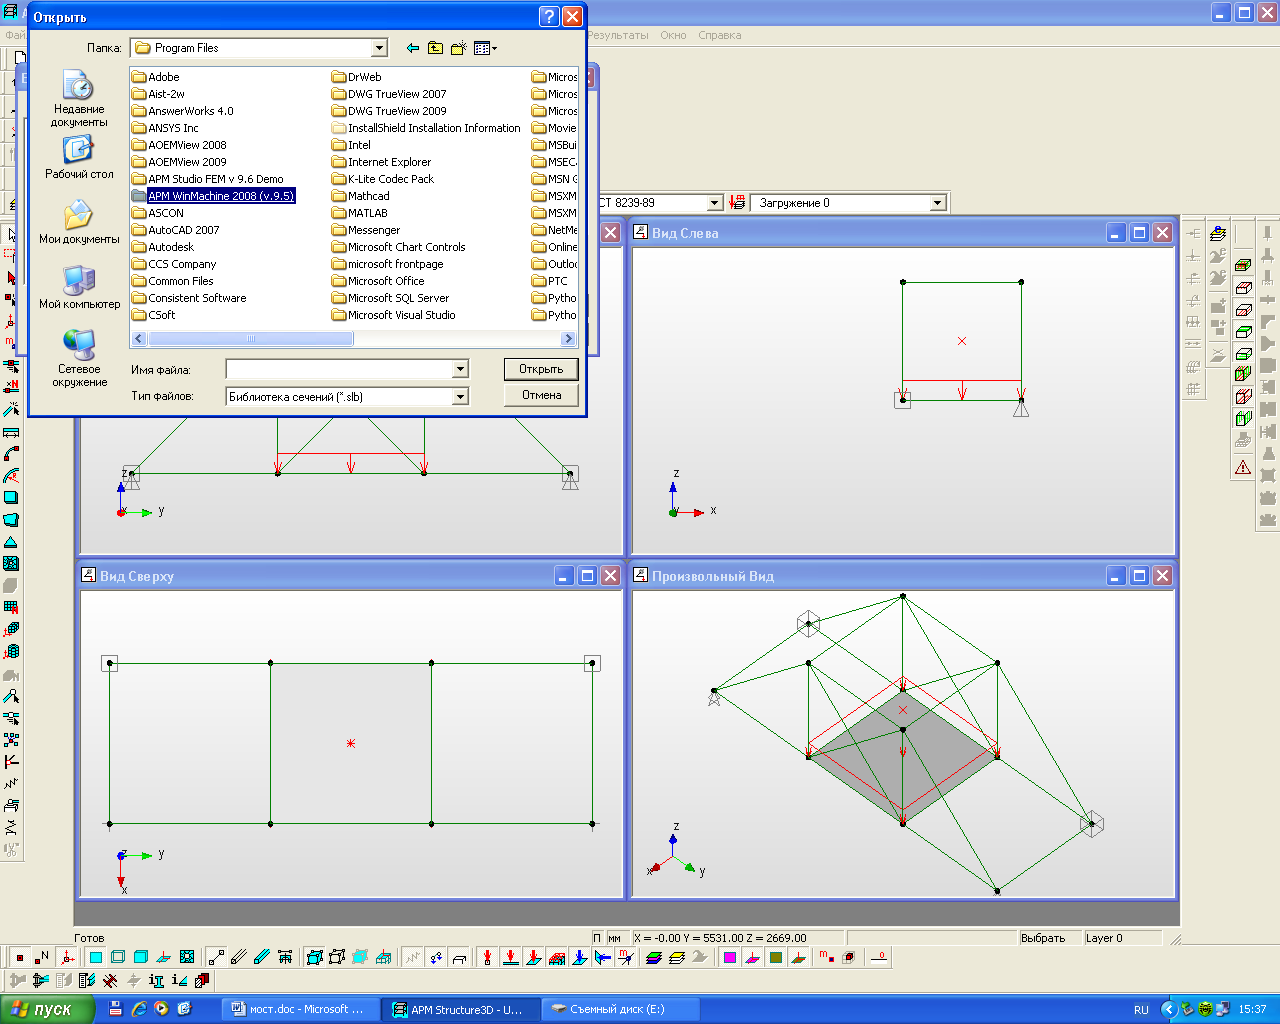The height and width of the screenshot is (1024, 1280).
Task: Click the Отмена button
Action: [541, 395]
